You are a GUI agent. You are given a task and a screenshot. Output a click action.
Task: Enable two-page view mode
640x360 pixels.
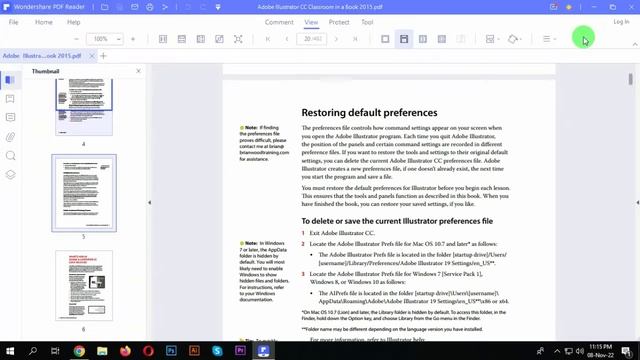tap(423, 39)
